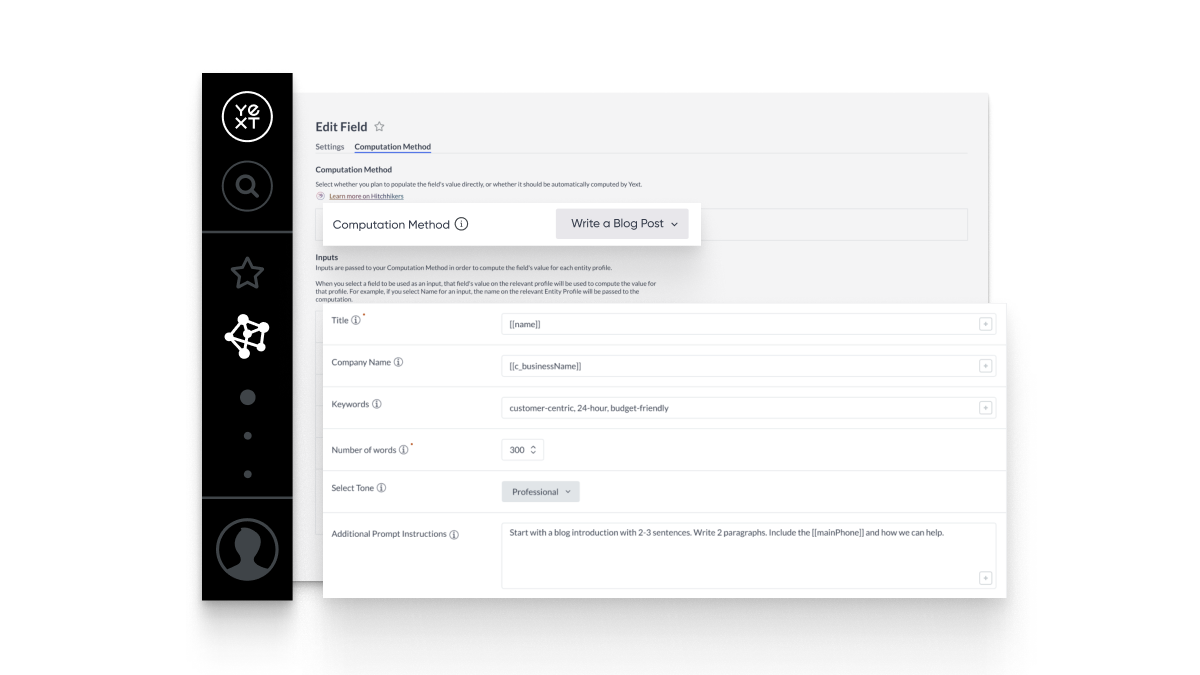Expand the Write a Blog Post dropdown
The width and height of the screenshot is (1200, 675).
[622, 224]
